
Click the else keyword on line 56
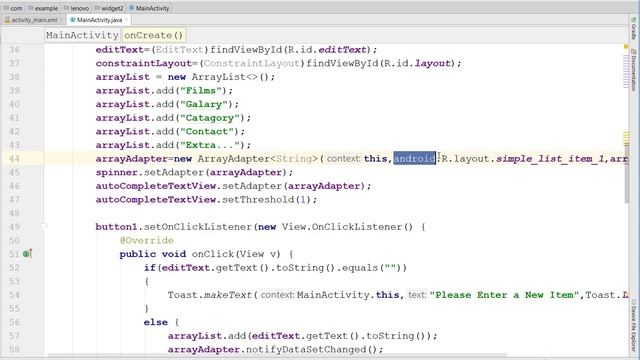pyautogui.click(x=156, y=322)
